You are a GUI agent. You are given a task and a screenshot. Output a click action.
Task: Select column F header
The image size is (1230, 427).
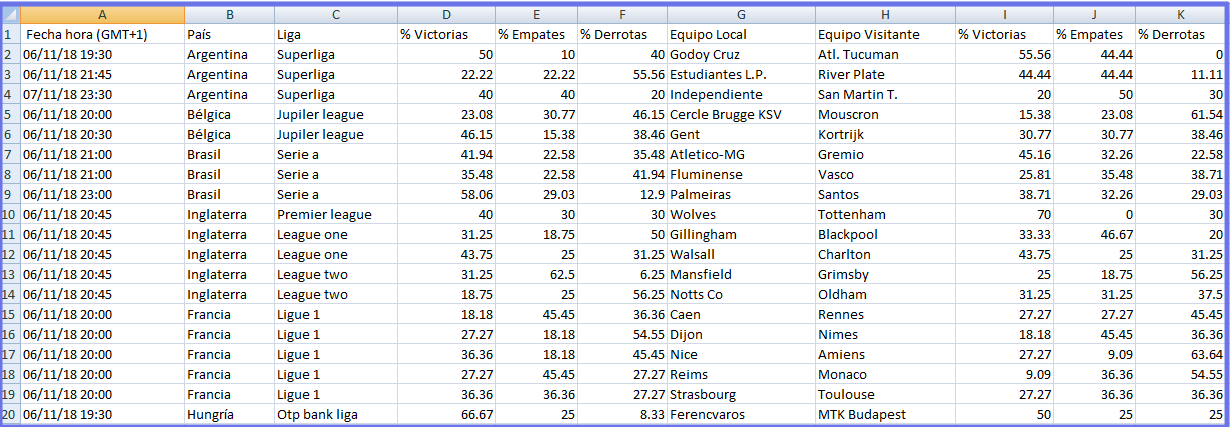[x=623, y=15]
